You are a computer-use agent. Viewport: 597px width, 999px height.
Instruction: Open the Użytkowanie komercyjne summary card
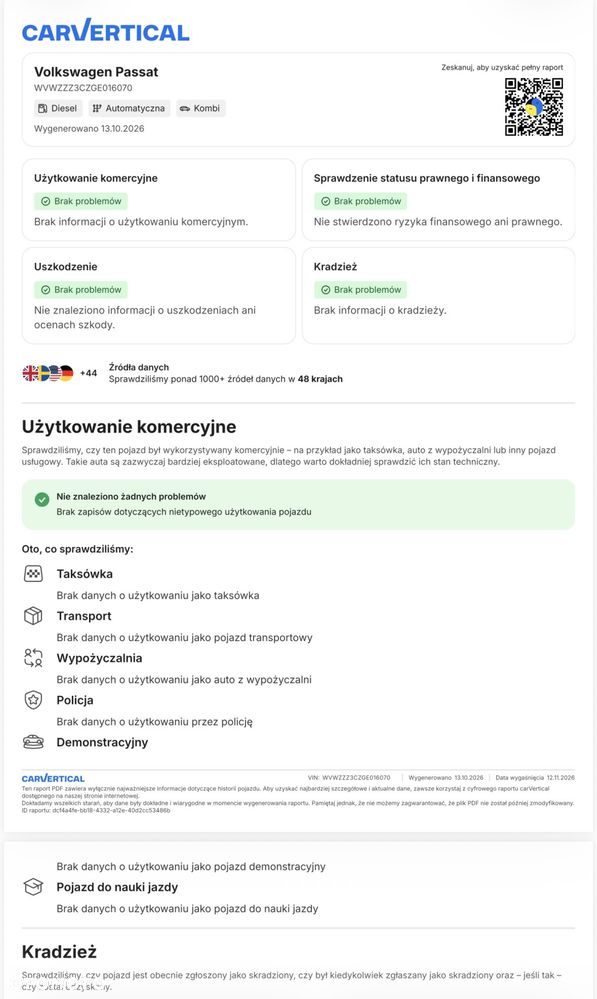159,200
